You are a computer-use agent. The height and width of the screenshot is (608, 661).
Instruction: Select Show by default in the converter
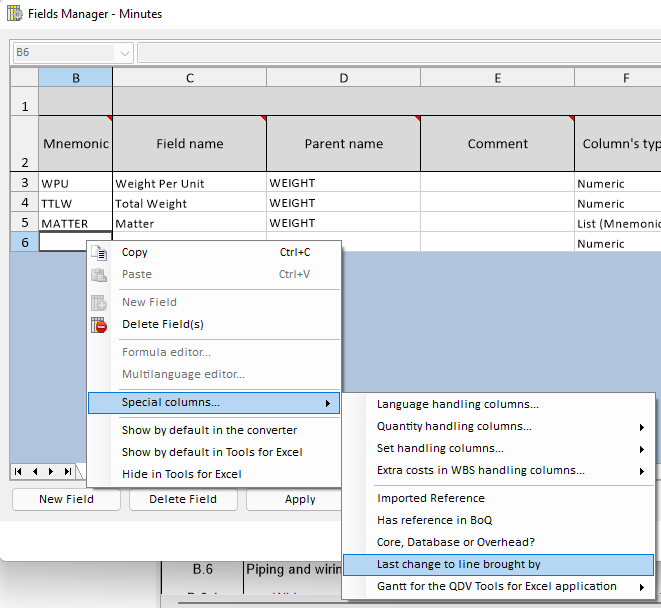pyautogui.click(x=209, y=430)
